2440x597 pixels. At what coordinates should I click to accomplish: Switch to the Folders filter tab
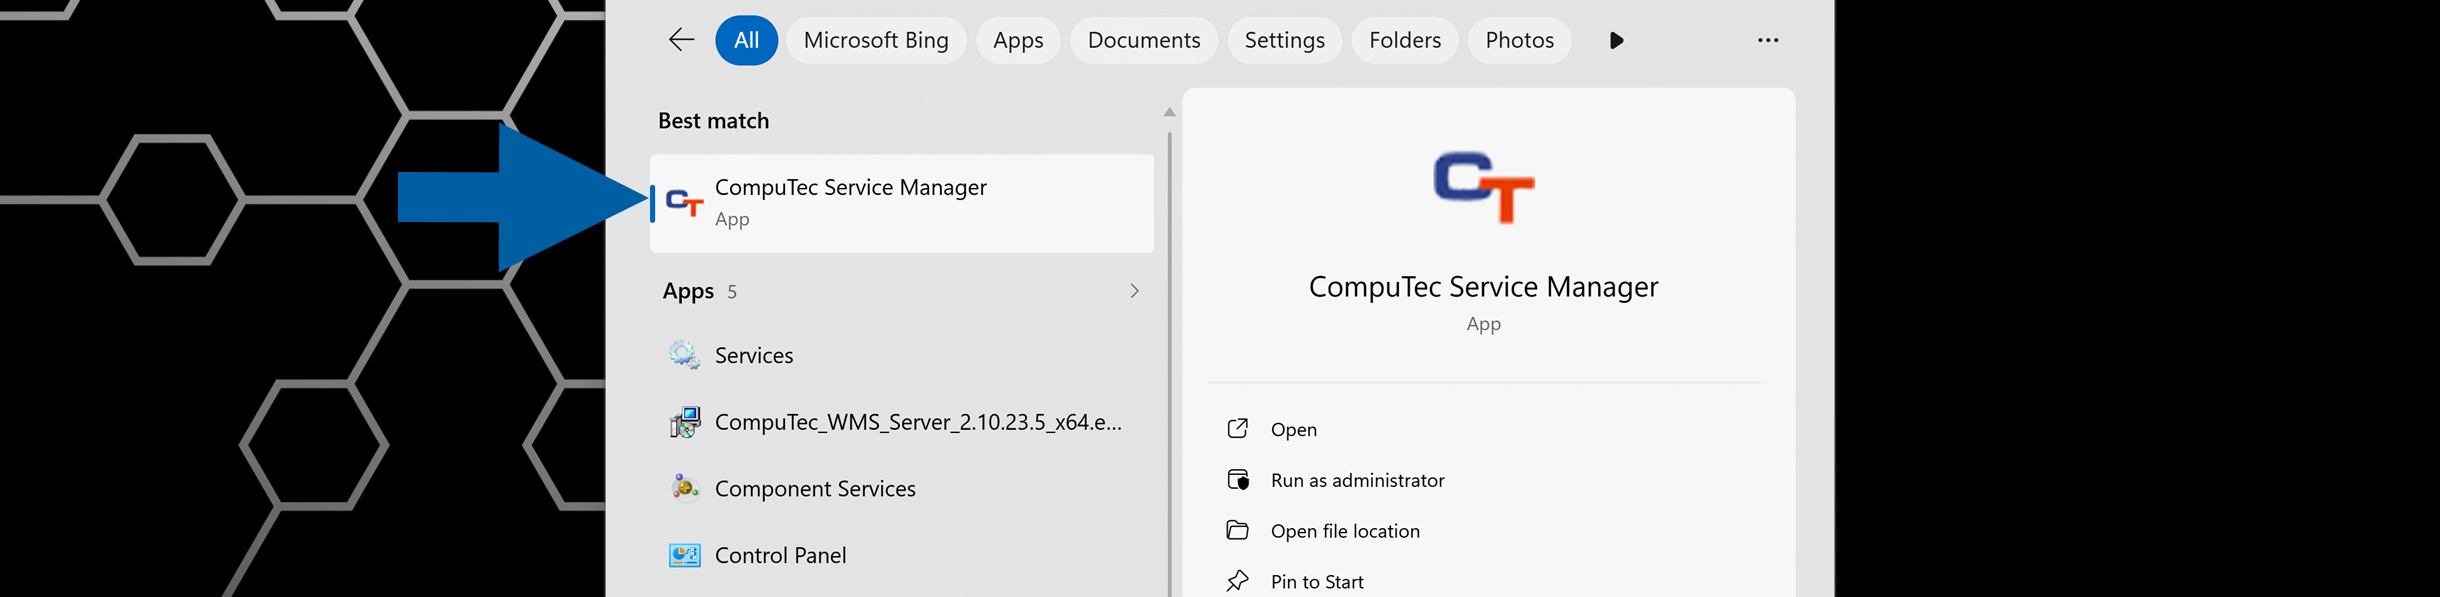(1404, 40)
